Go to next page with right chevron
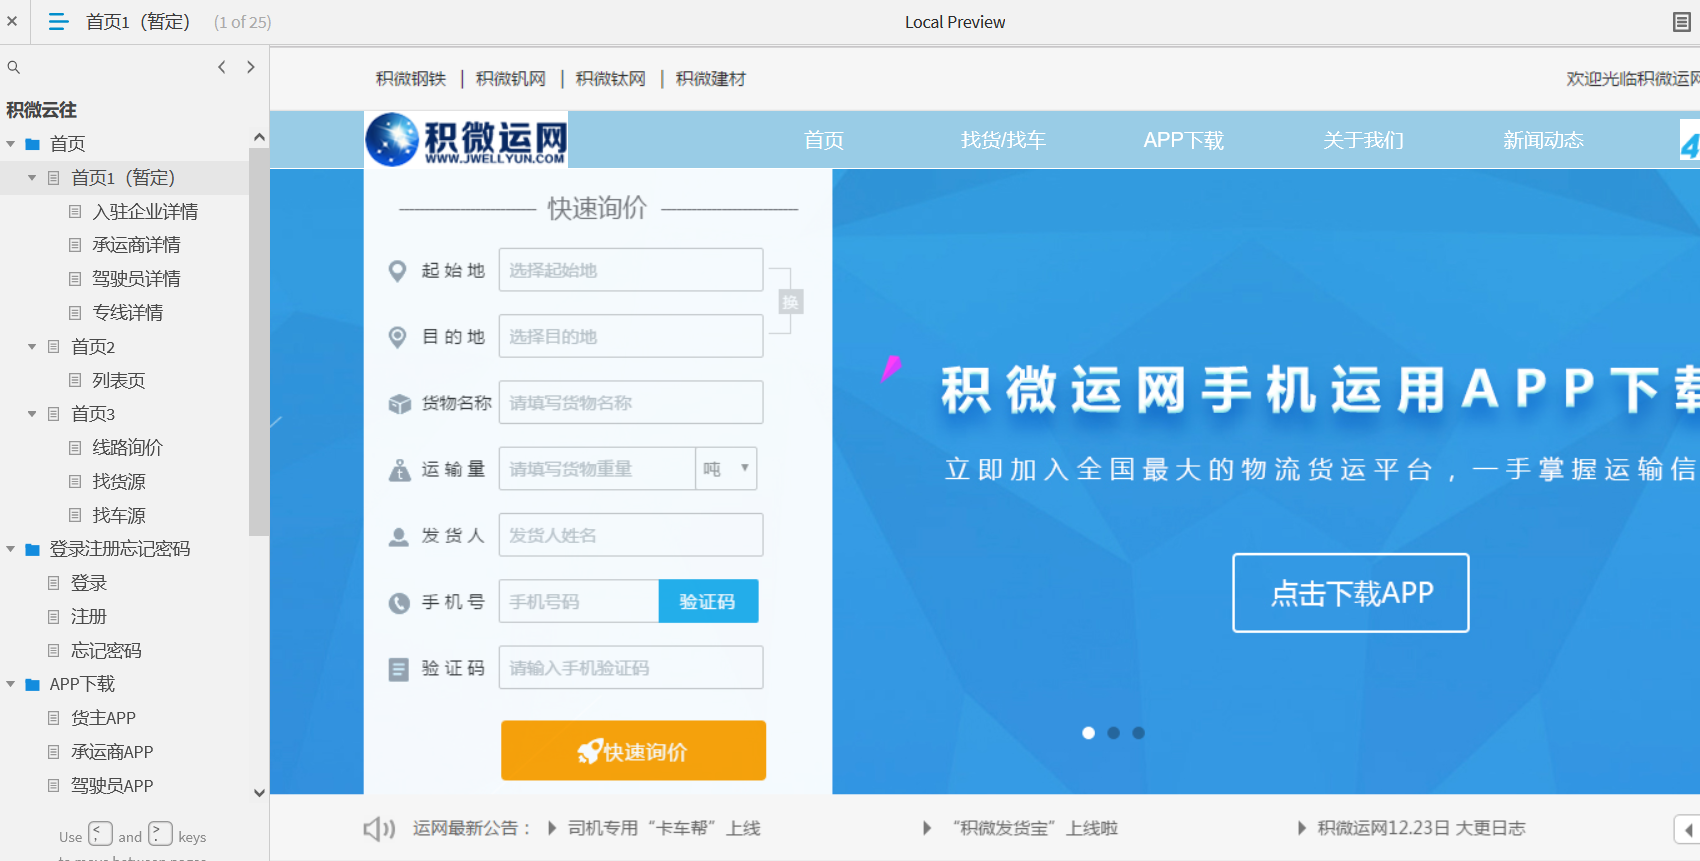The height and width of the screenshot is (861, 1700). 251,67
